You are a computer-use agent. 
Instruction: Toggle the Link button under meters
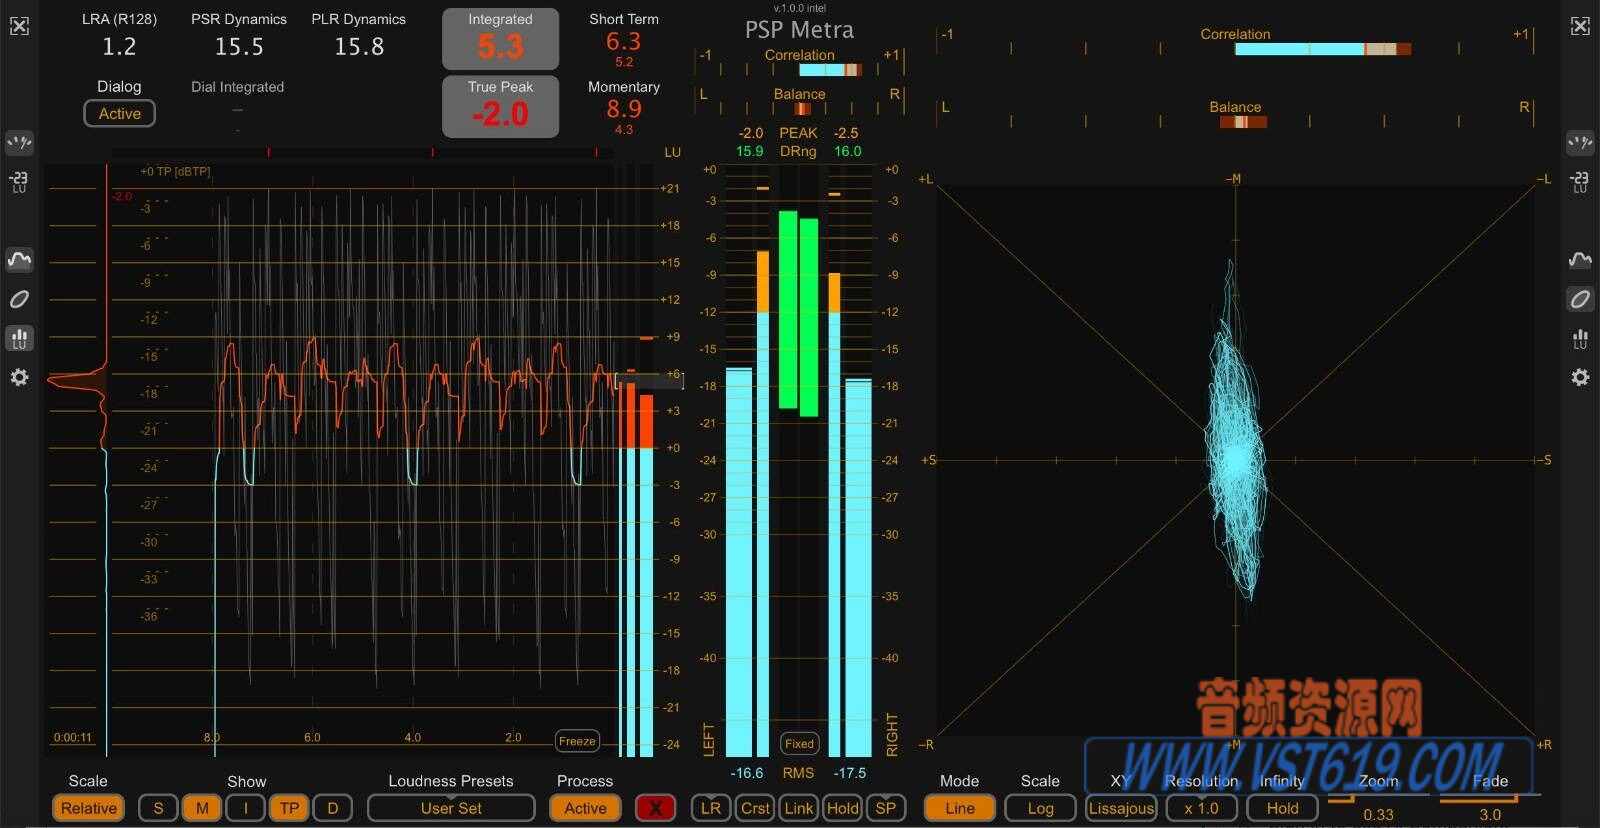(x=798, y=808)
